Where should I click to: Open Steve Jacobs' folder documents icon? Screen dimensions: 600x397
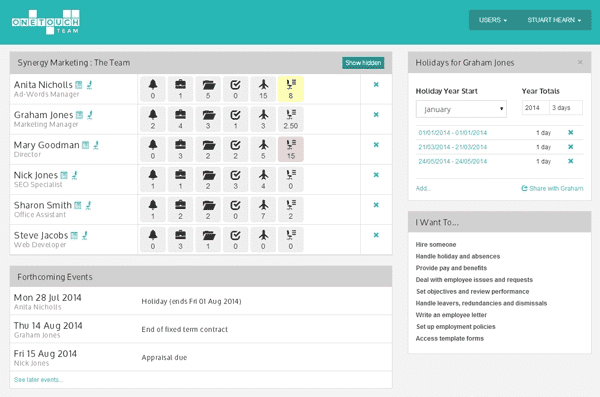(x=208, y=240)
